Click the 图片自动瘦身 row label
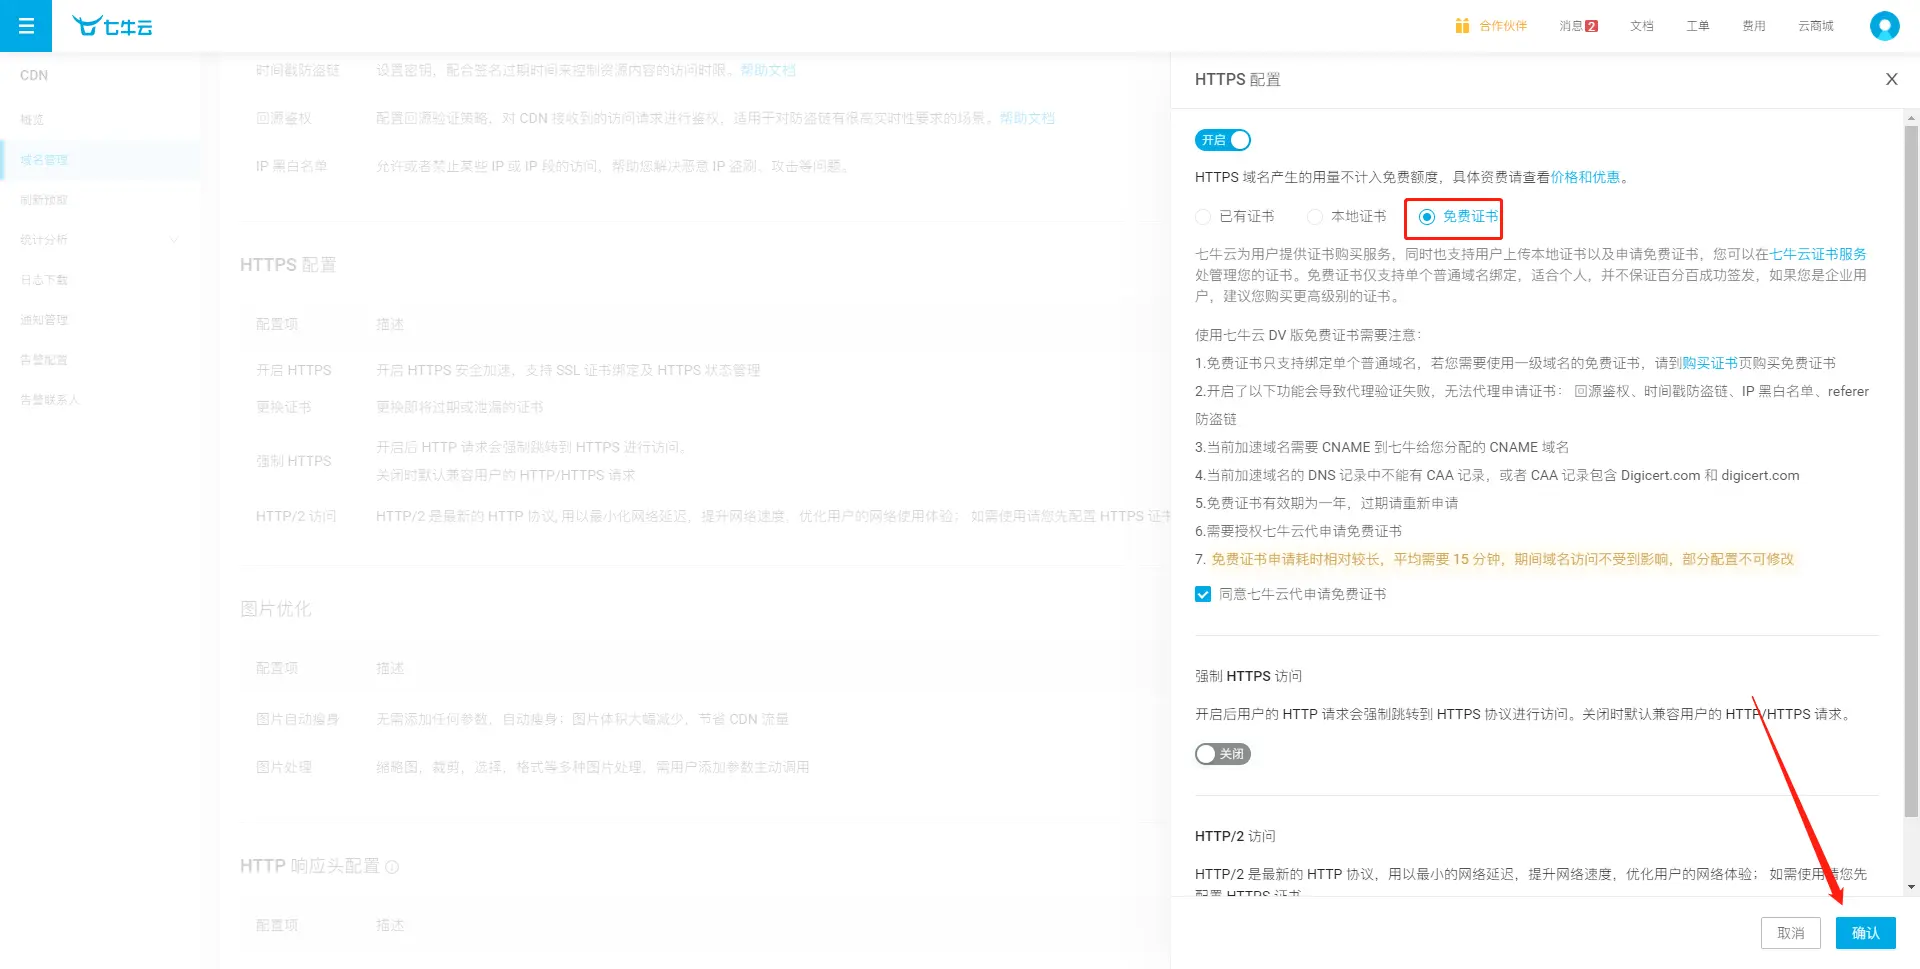This screenshot has height=969, width=1920. coord(297,719)
